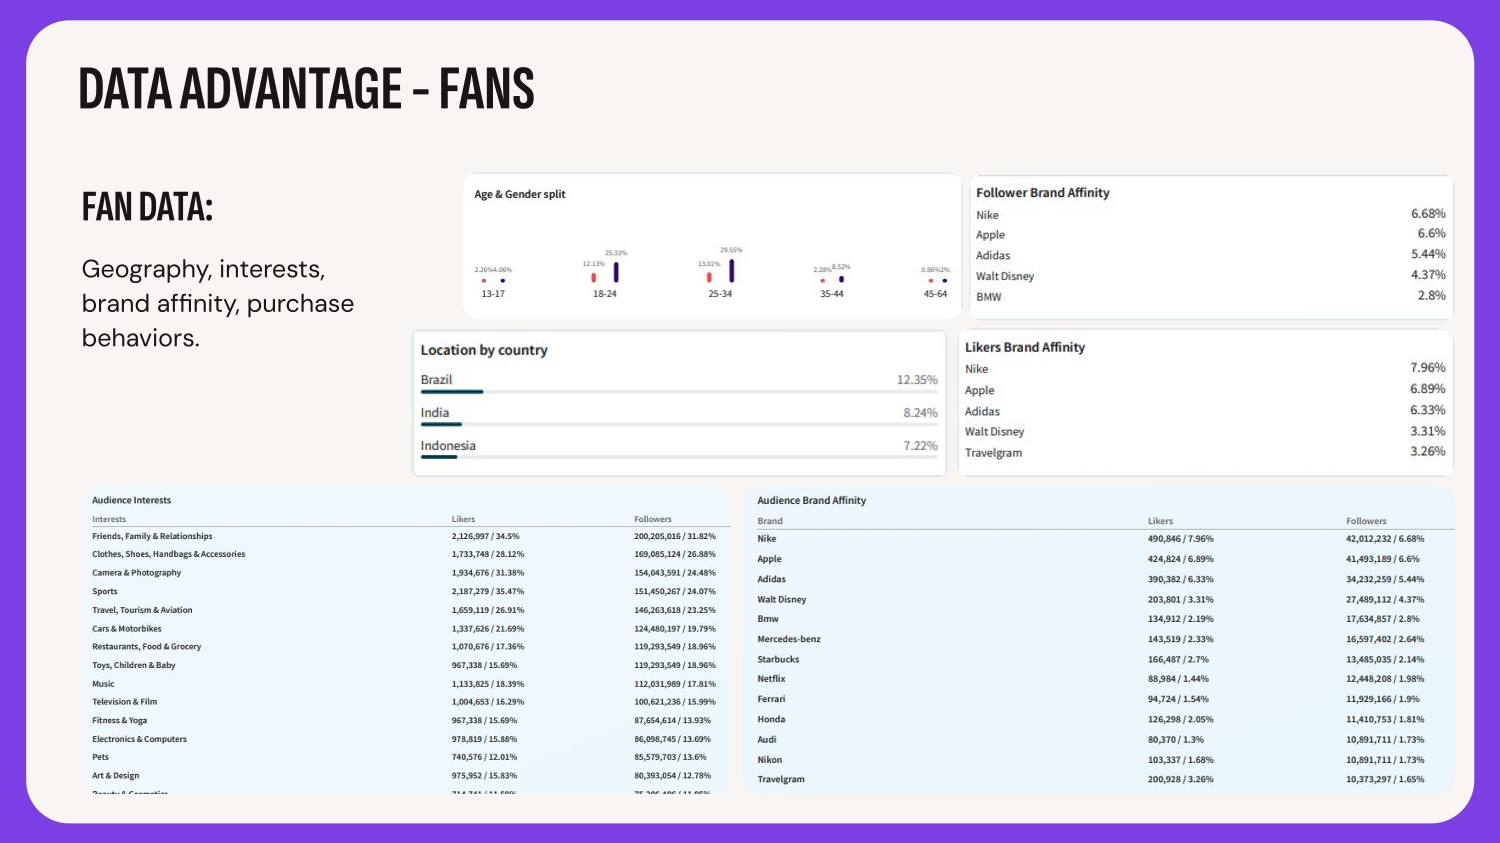Click the Follower Brand Affinity heading
Image resolution: width=1500 pixels, height=843 pixels.
1042,193
